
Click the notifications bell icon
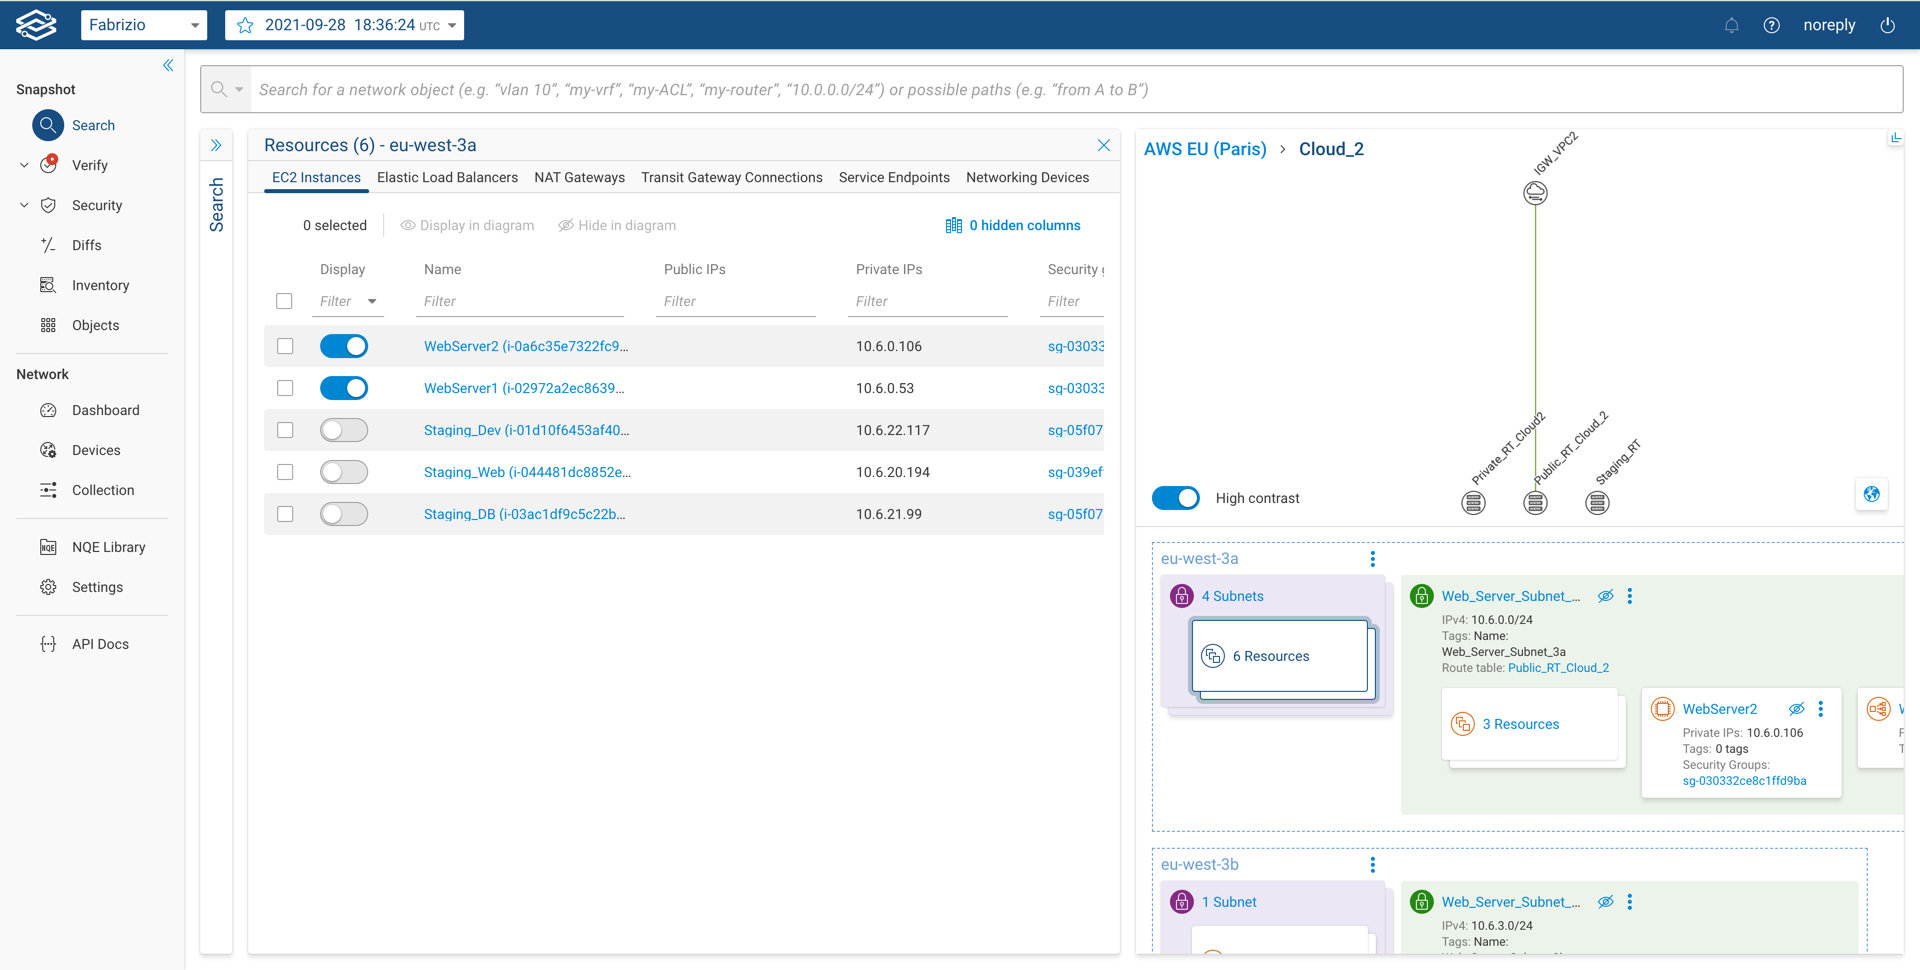pyautogui.click(x=1731, y=26)
